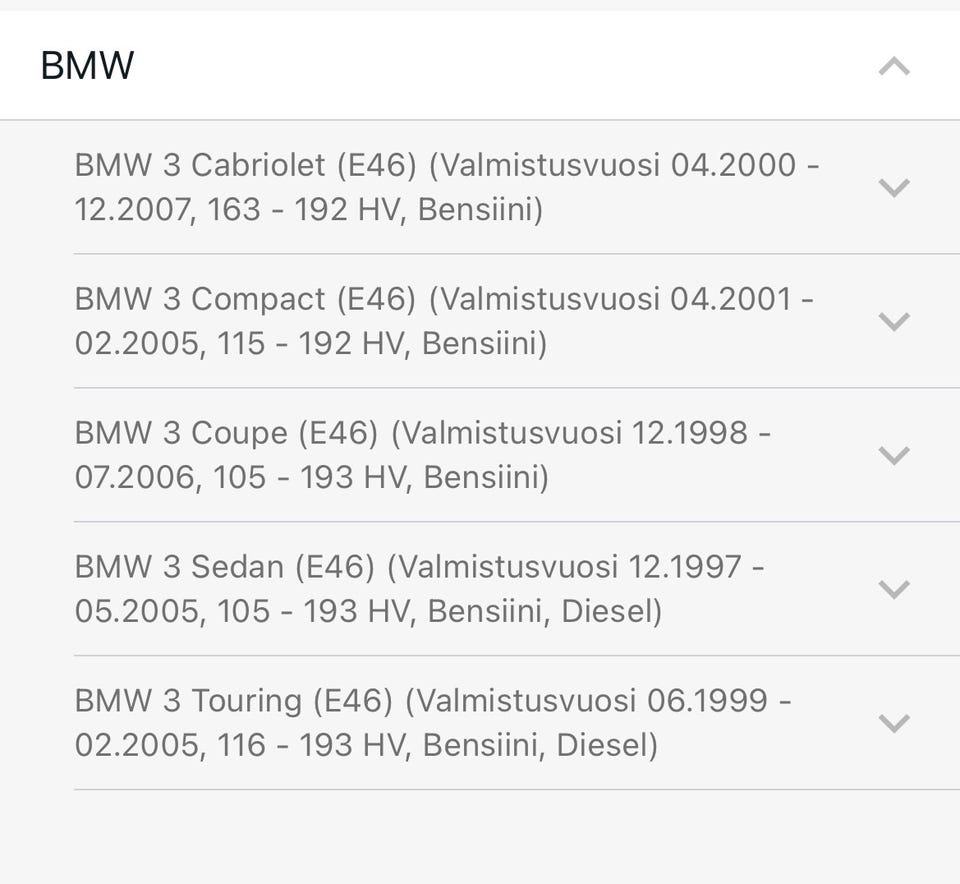
Task: Expand the BMW 3 Coupe (E46) chevron
Action: [x=893, y=455]
